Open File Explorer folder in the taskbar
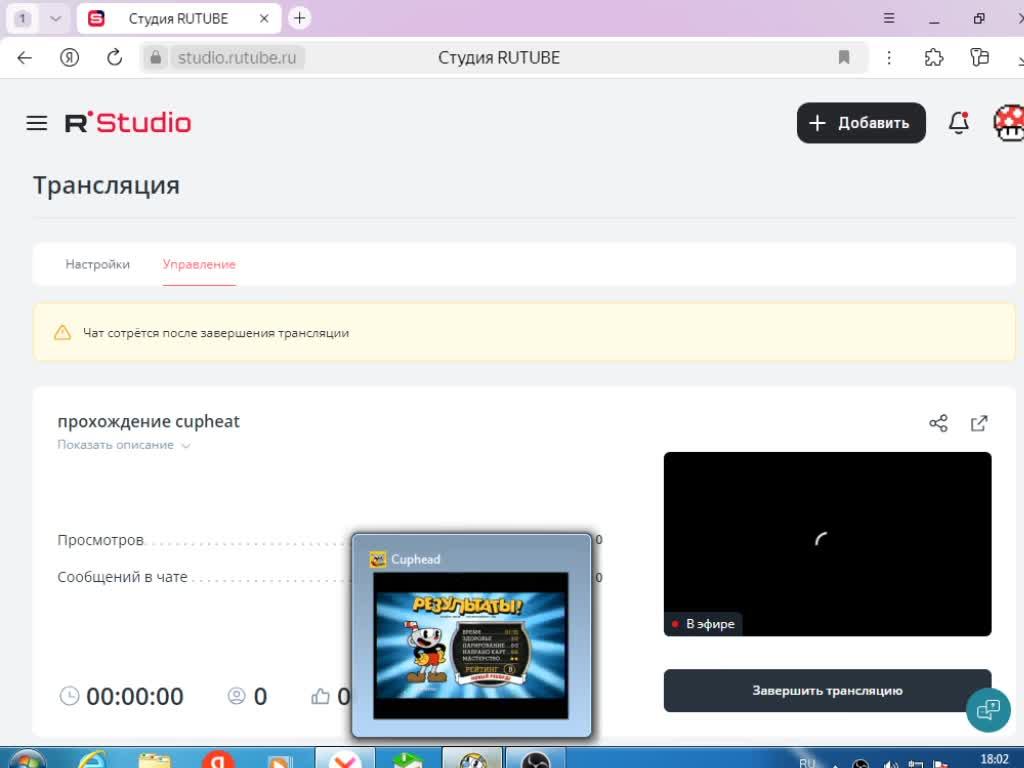 (155, 760)
